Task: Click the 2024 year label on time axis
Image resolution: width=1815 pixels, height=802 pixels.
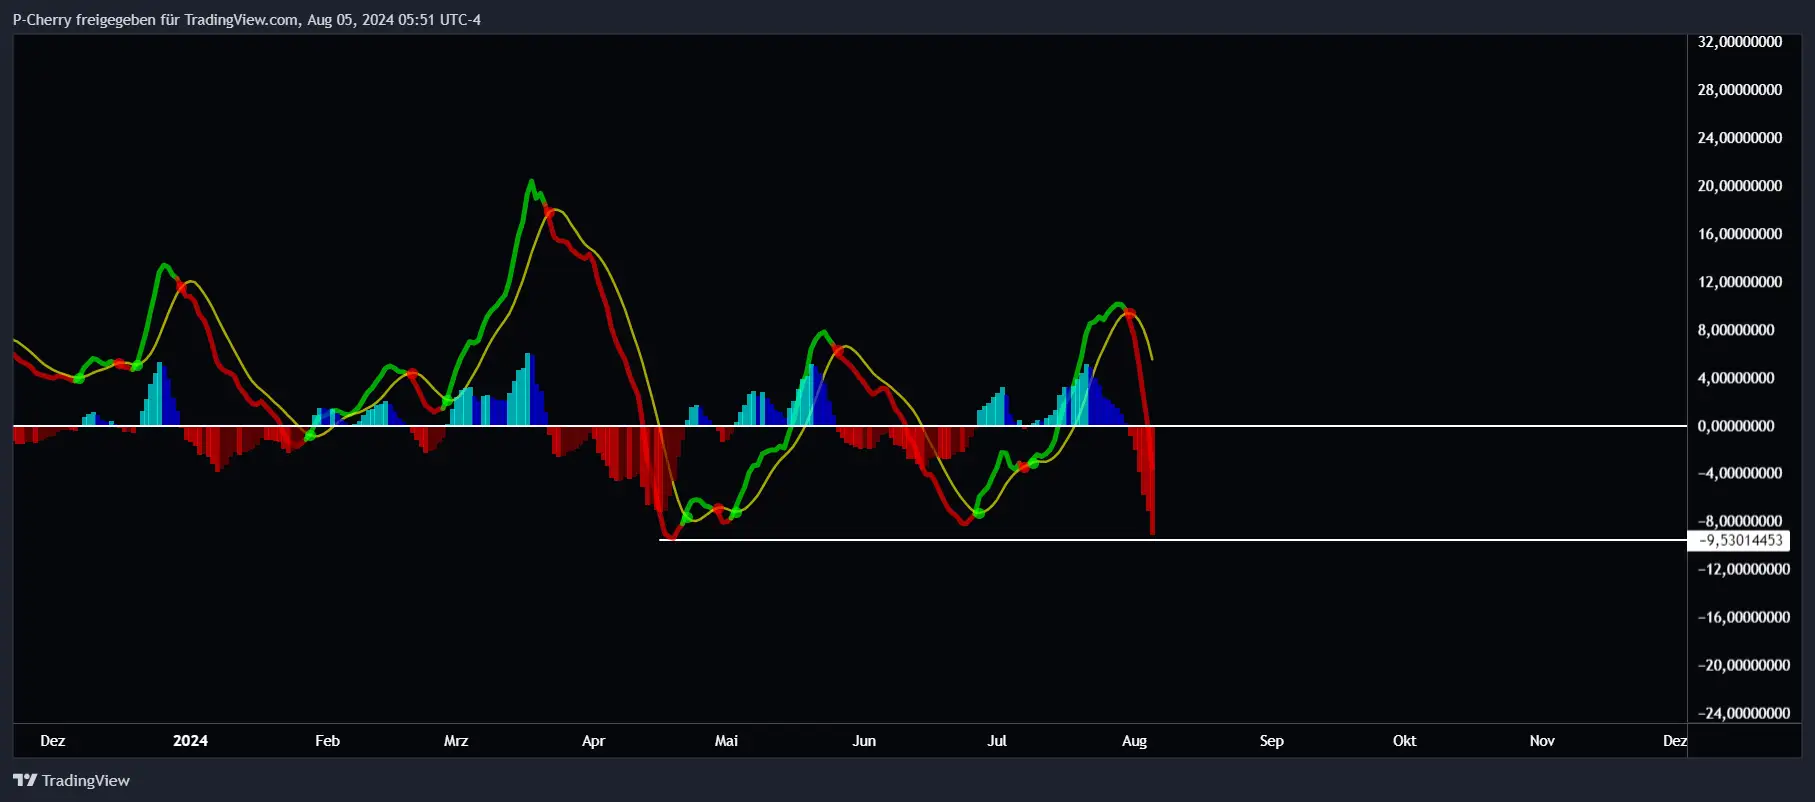Action: coord(190,741)
